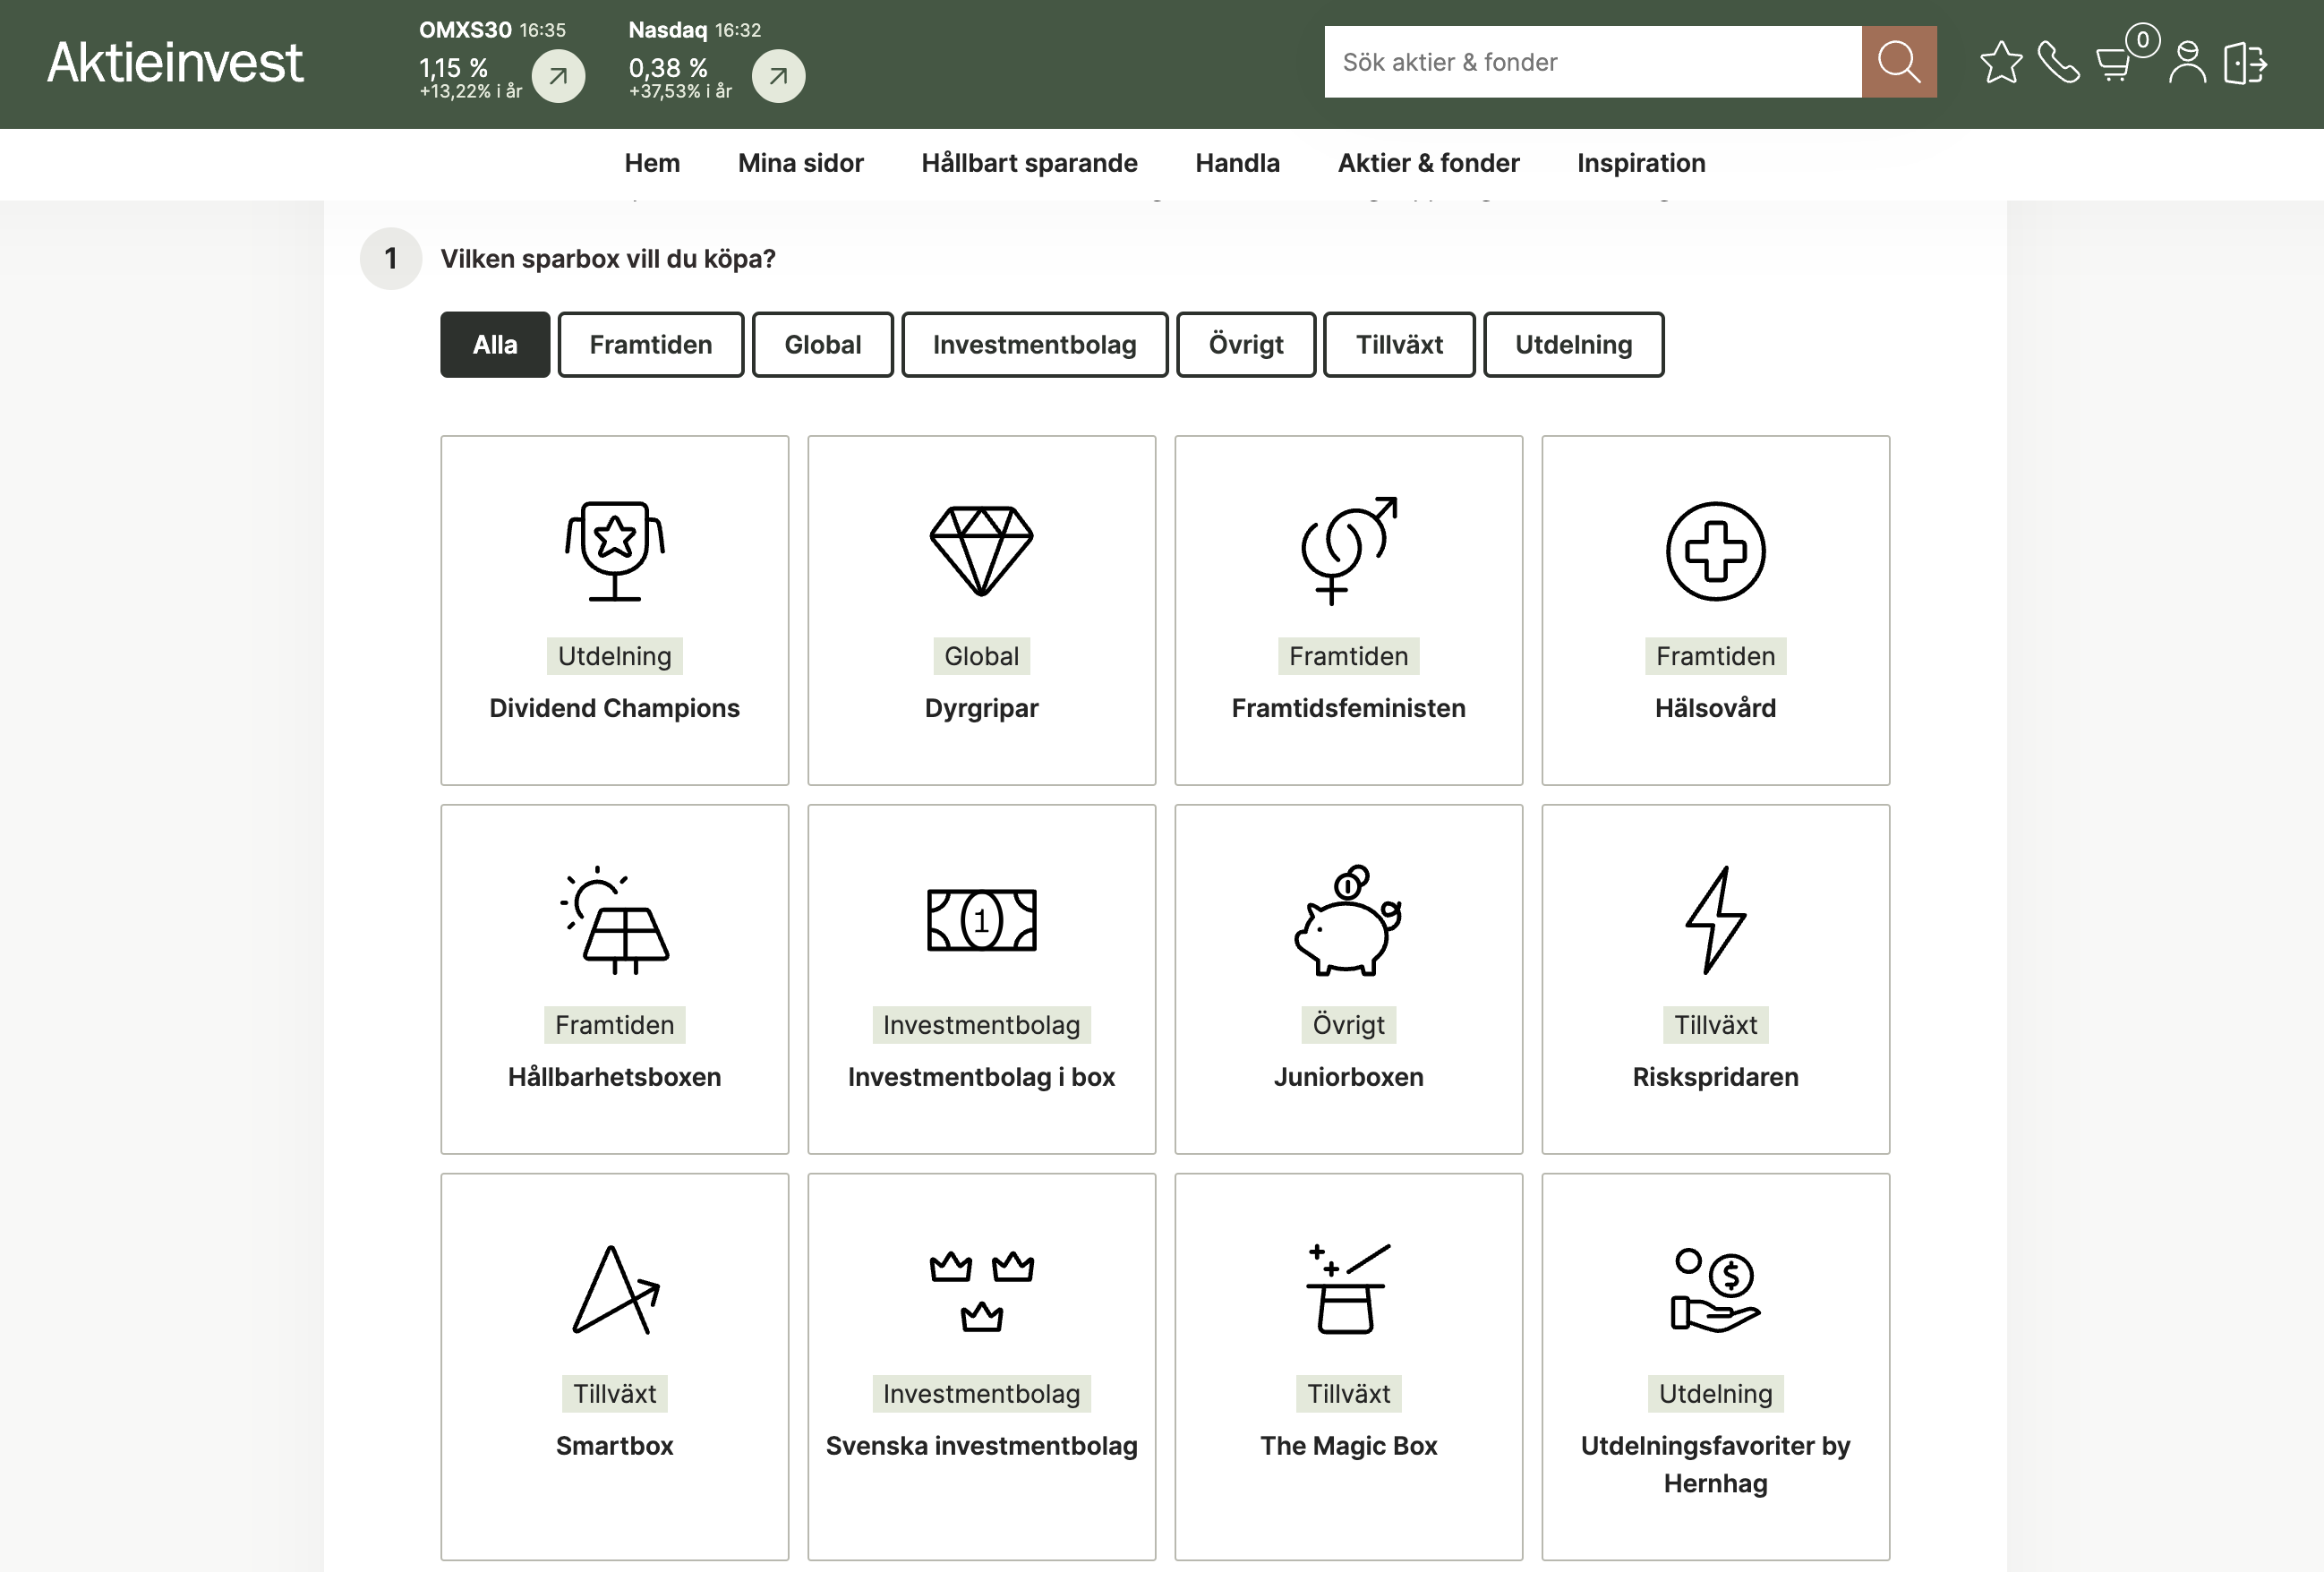The image size is (2324, 1572).
Task: Filter sparboxes by Framtiden
Action: tap(650, 345)
